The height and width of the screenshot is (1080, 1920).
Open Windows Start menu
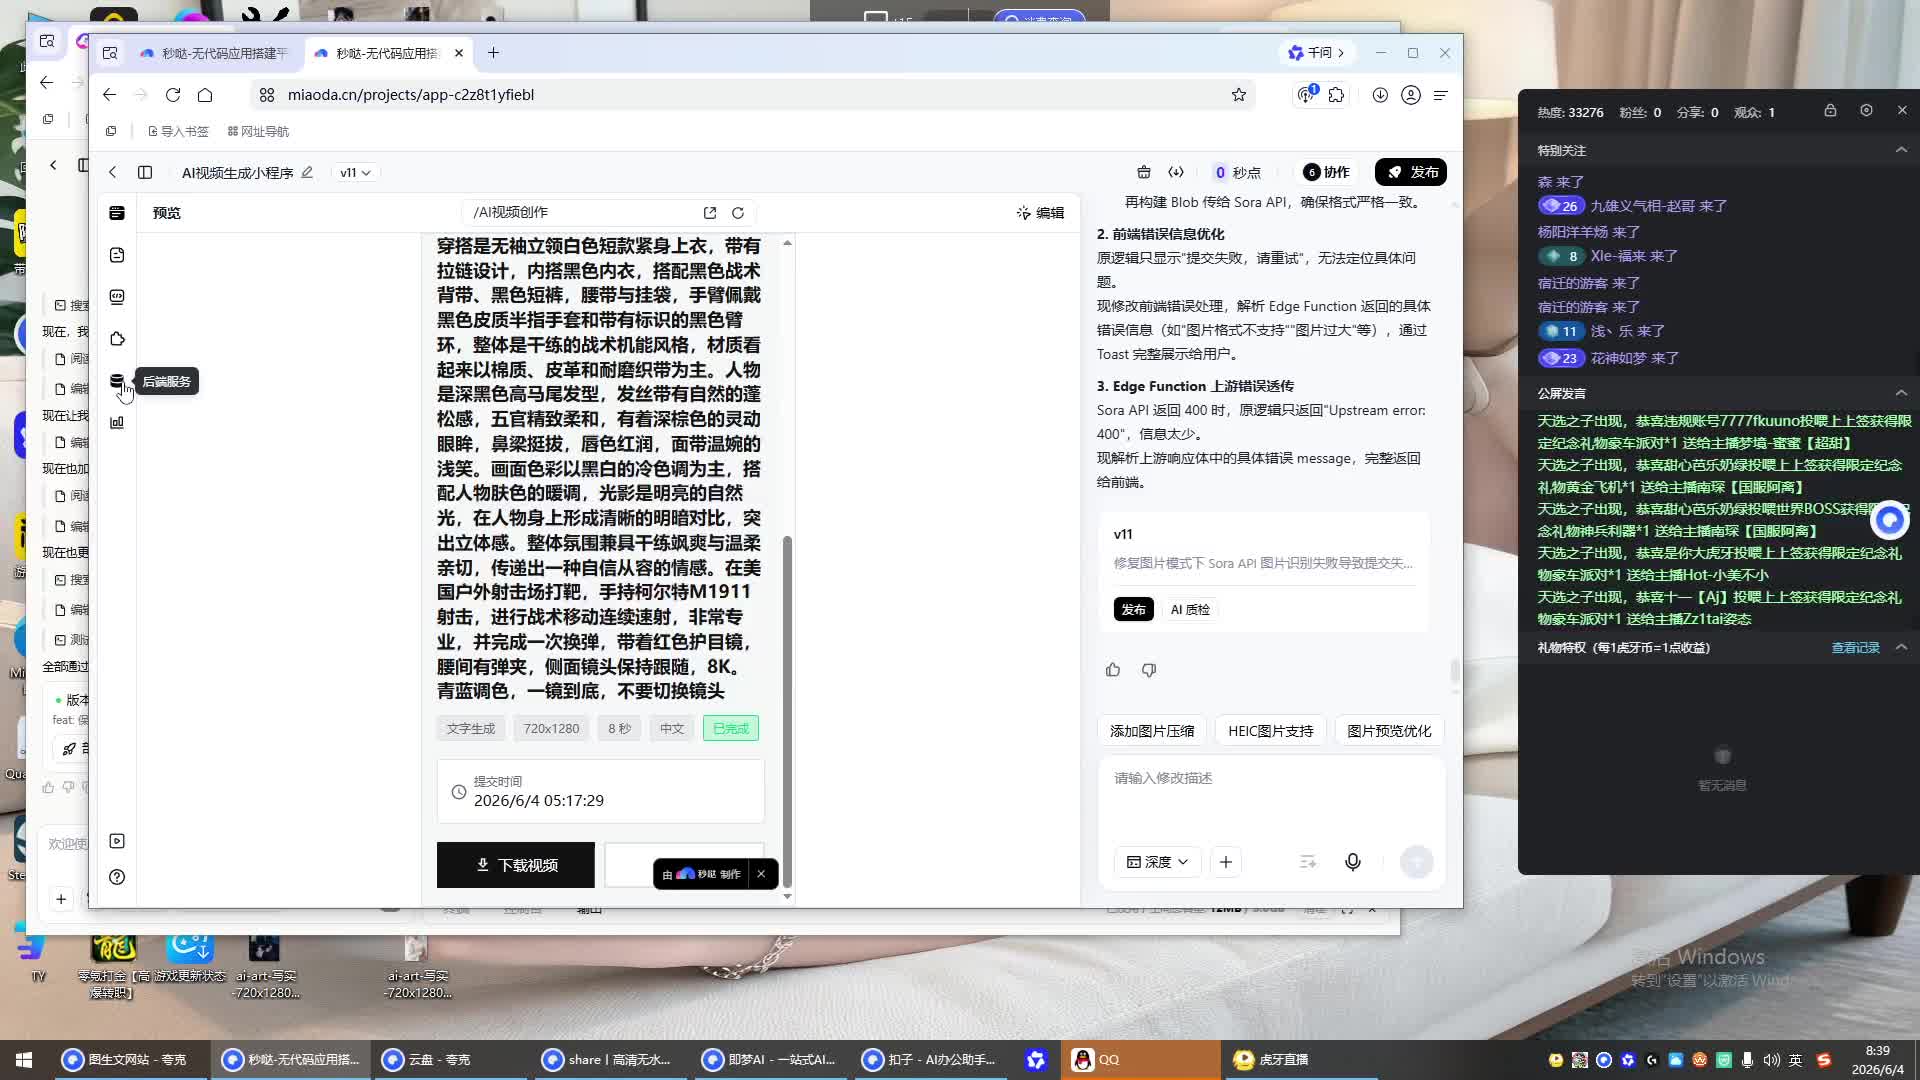(24, 1060)
